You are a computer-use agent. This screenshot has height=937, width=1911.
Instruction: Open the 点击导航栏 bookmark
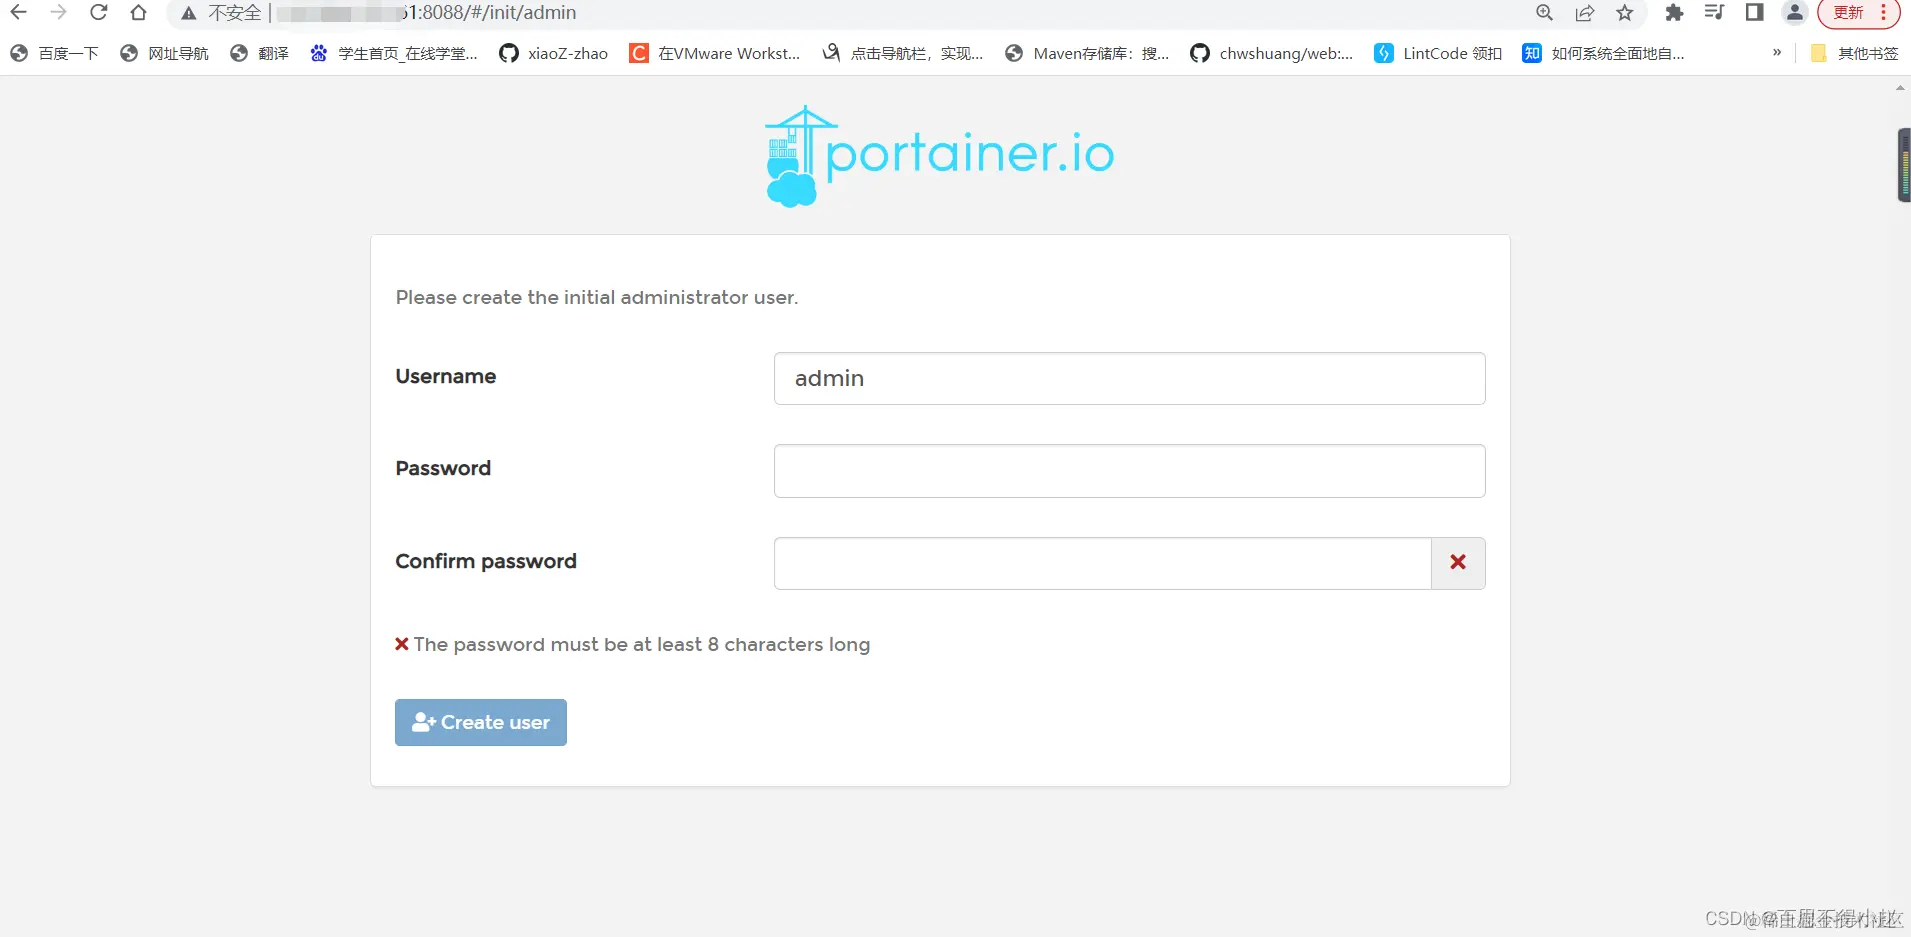(903, 53)
